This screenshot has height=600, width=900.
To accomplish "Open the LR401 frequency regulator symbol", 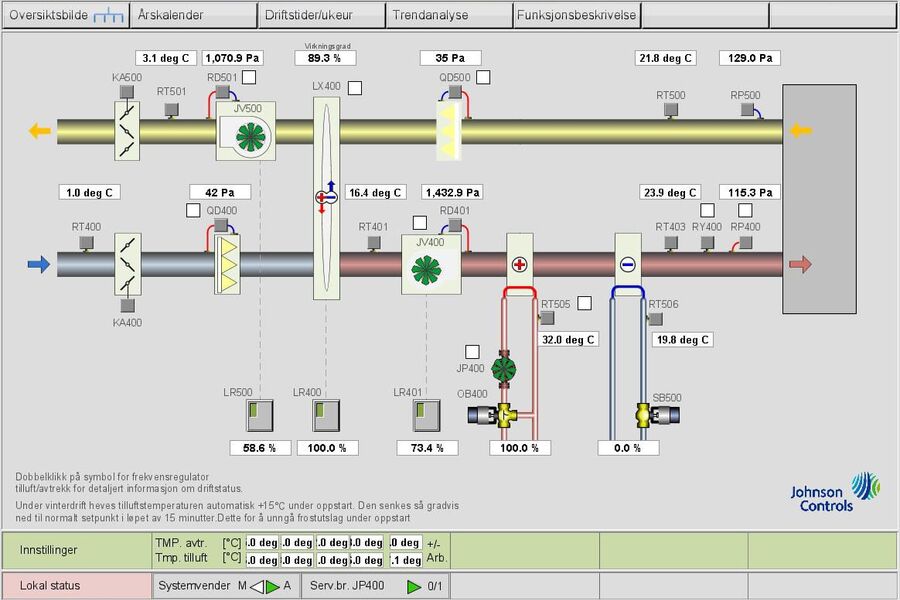I will 425,415.
